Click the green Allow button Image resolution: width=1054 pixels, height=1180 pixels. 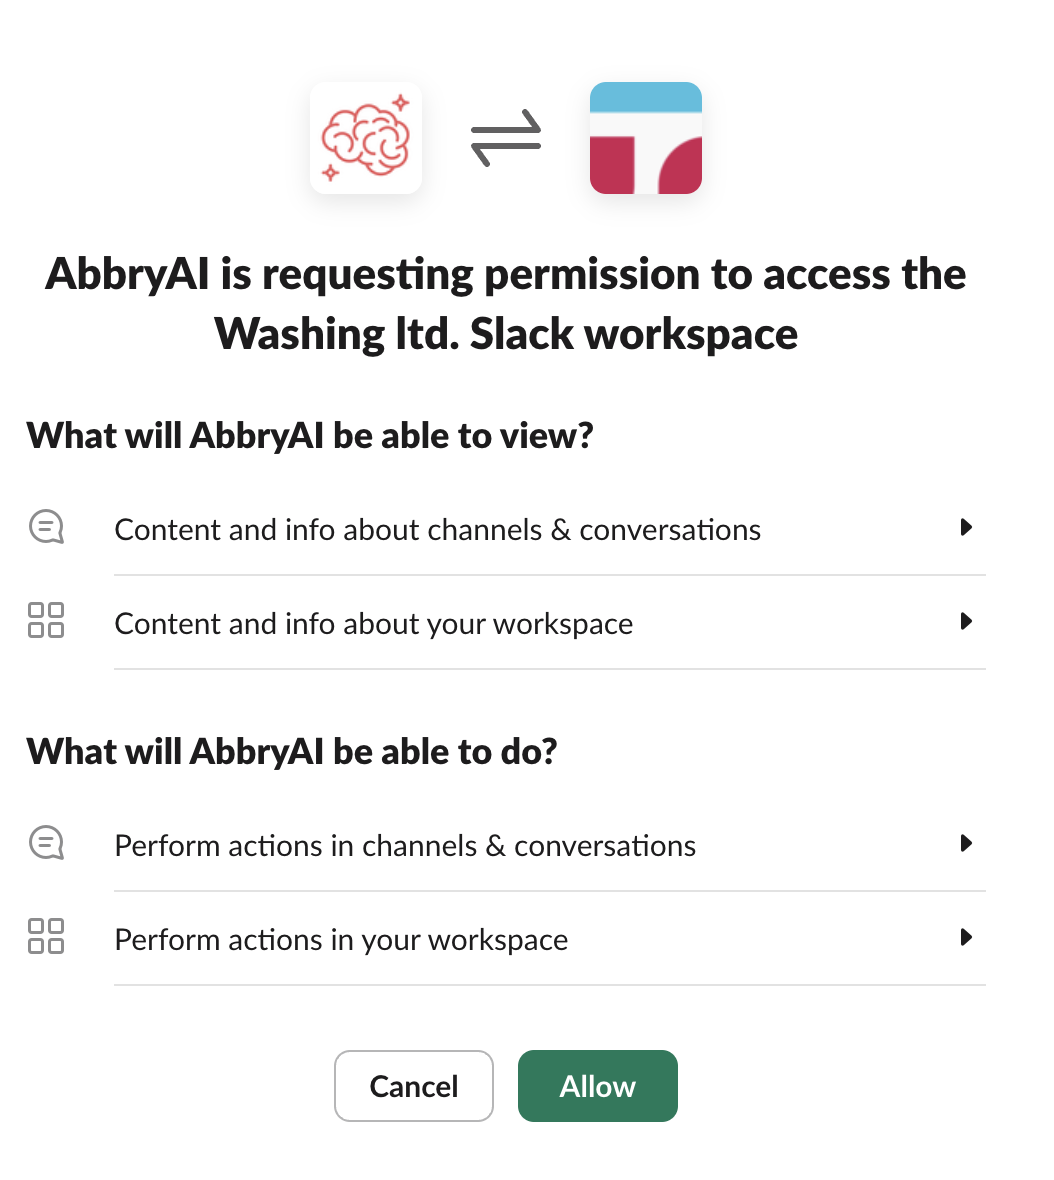[597, 1086]
